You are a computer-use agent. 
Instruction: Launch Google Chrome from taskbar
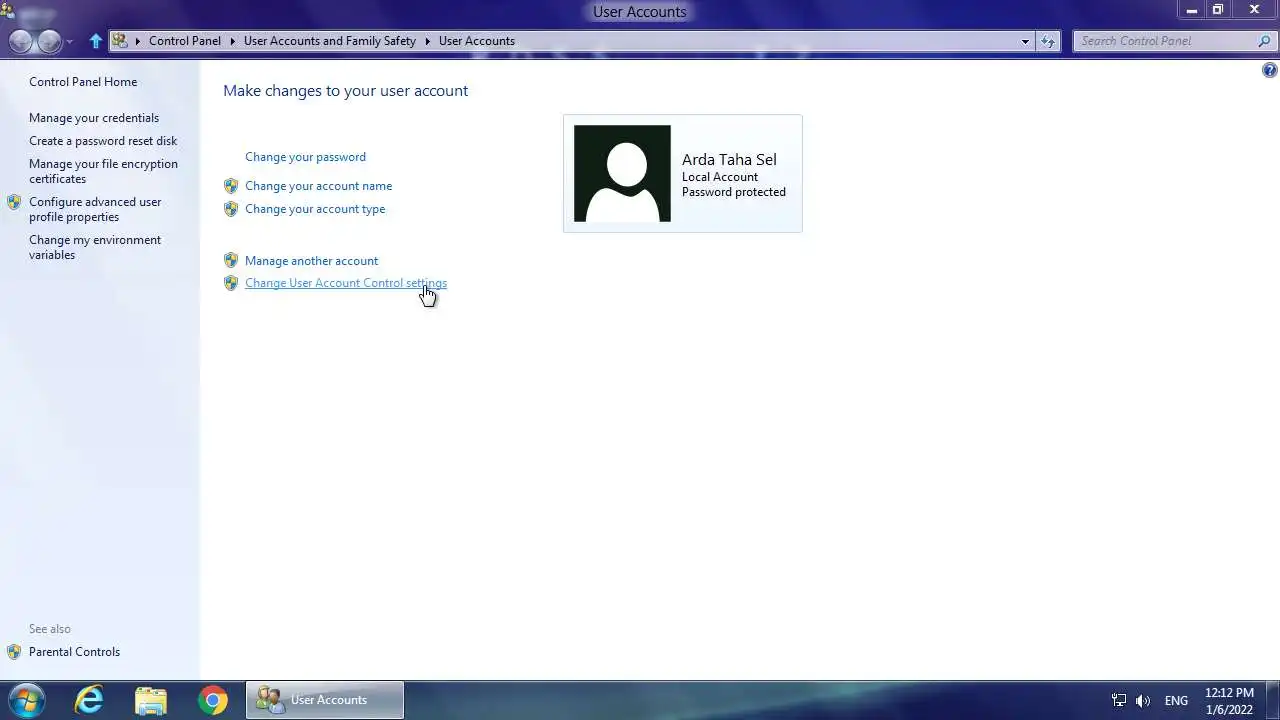click(x=212, y=700)
